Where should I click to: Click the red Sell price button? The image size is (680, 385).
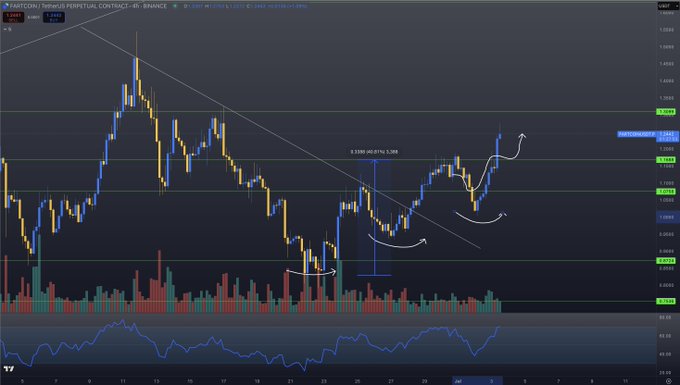click(x=13, y=17)
